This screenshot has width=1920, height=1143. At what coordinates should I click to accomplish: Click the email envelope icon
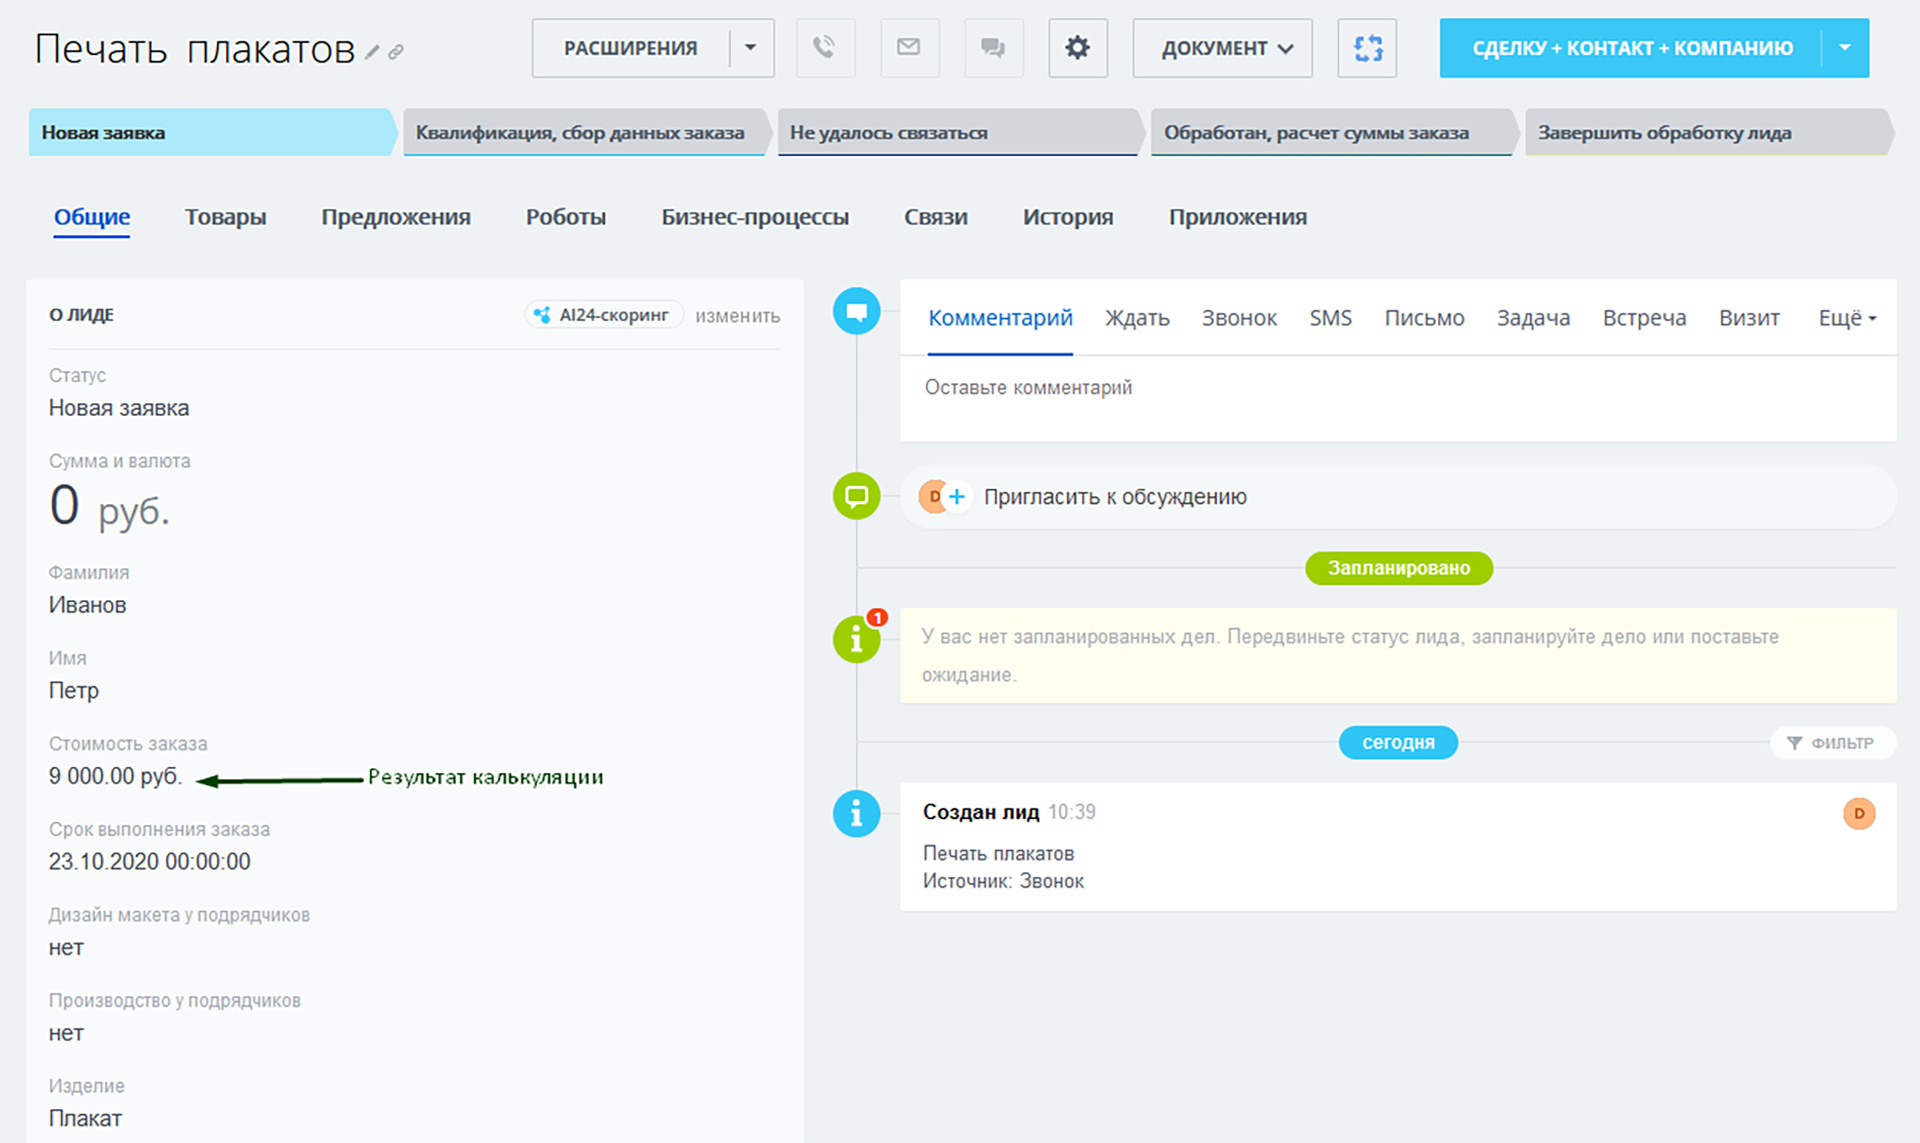point(908,47)
